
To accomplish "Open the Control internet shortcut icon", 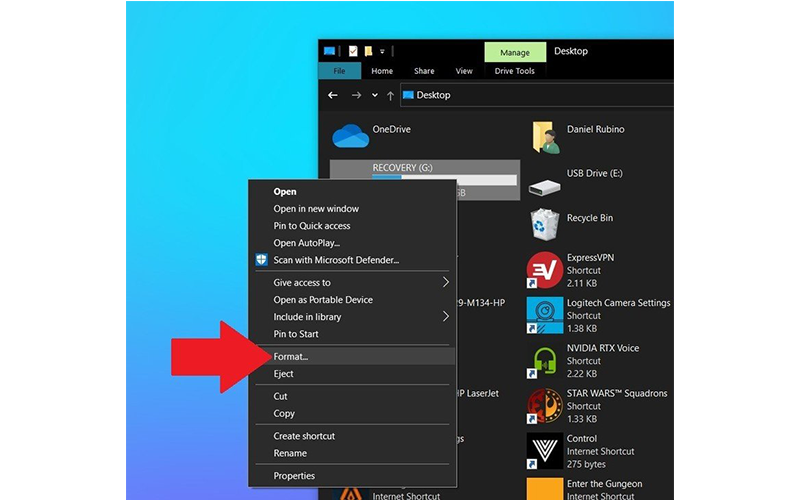I will (x=544, y=450).
